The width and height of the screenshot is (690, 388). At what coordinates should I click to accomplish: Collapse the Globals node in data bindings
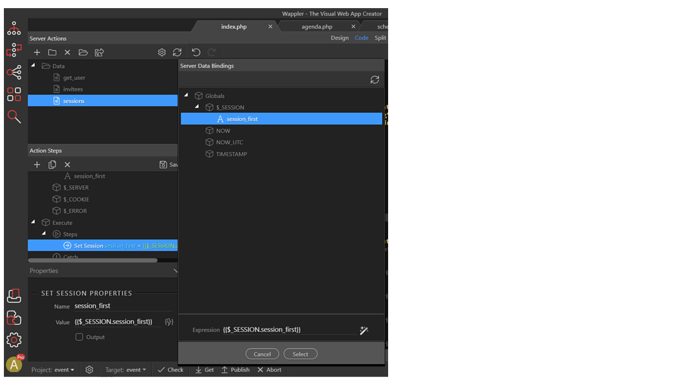186,95
